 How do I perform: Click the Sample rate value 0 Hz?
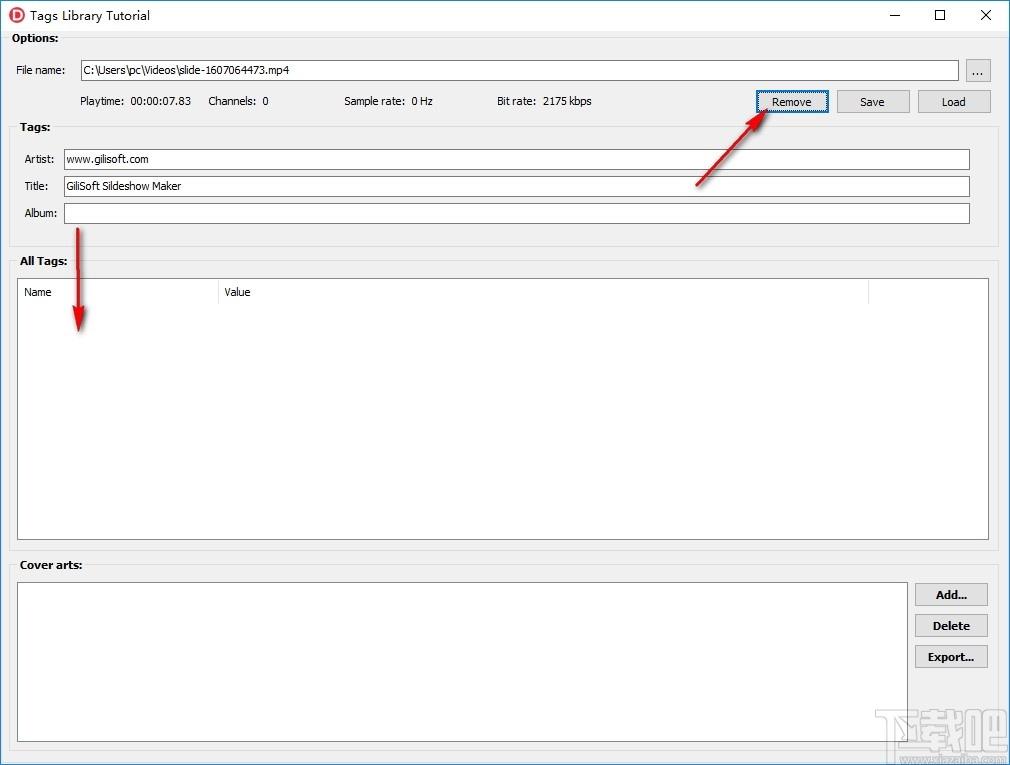422,101
